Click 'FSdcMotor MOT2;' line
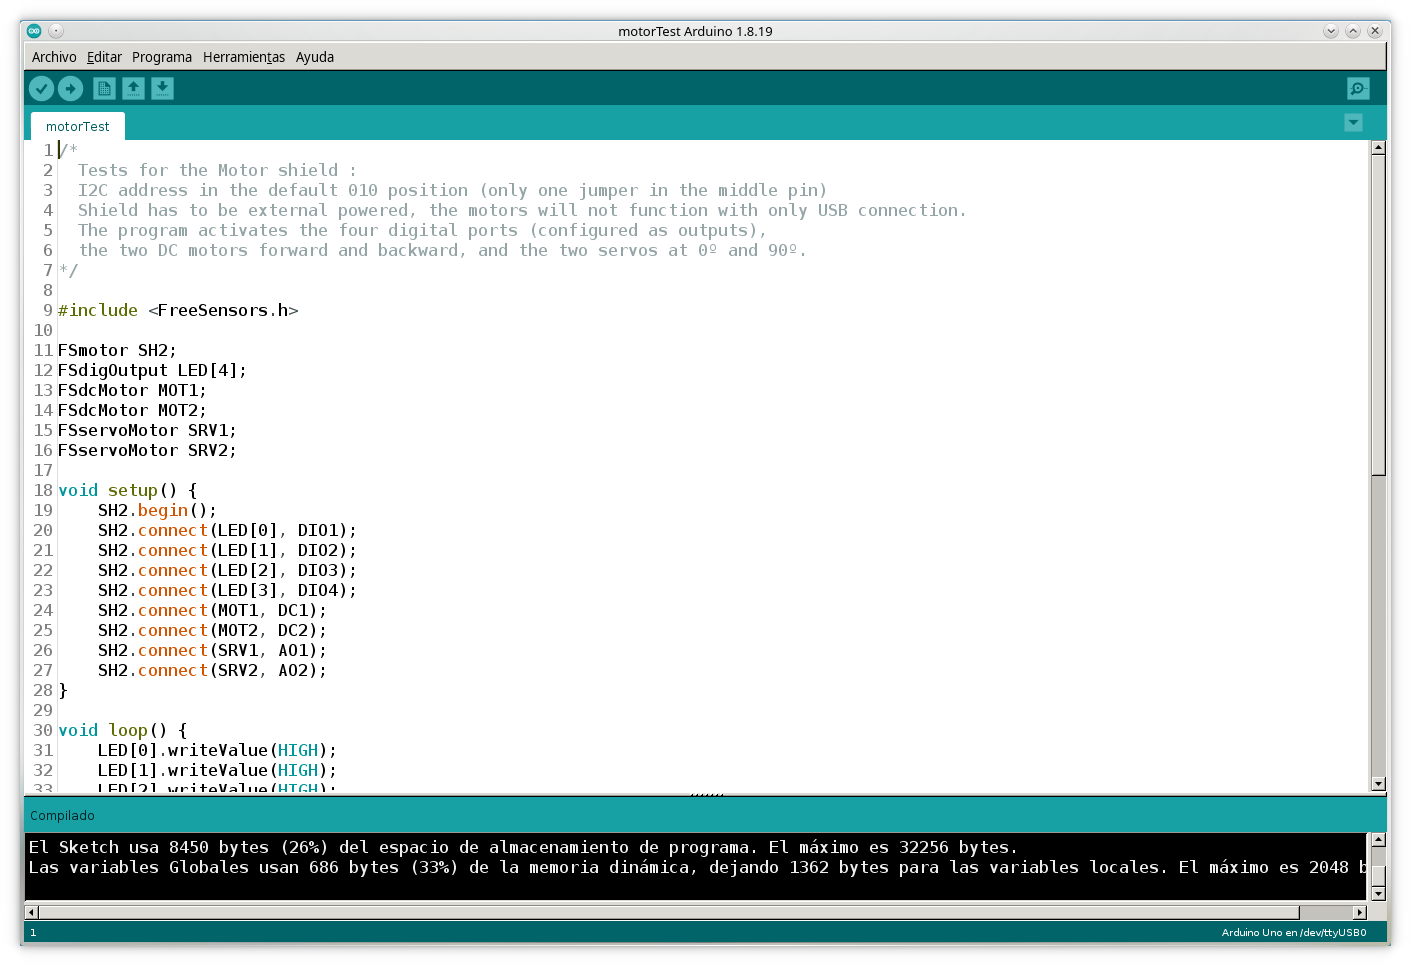The width and height of the screenshot is (1411, 966). tap(132, 410)
